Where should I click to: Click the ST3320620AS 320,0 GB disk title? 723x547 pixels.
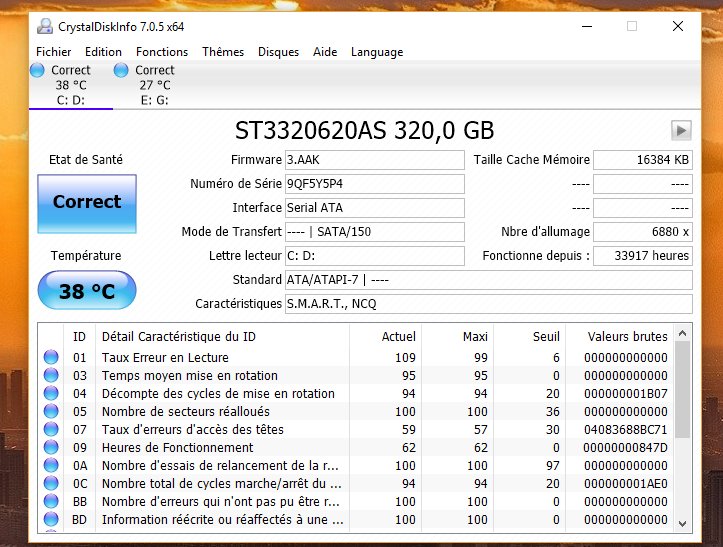point(364,131)
